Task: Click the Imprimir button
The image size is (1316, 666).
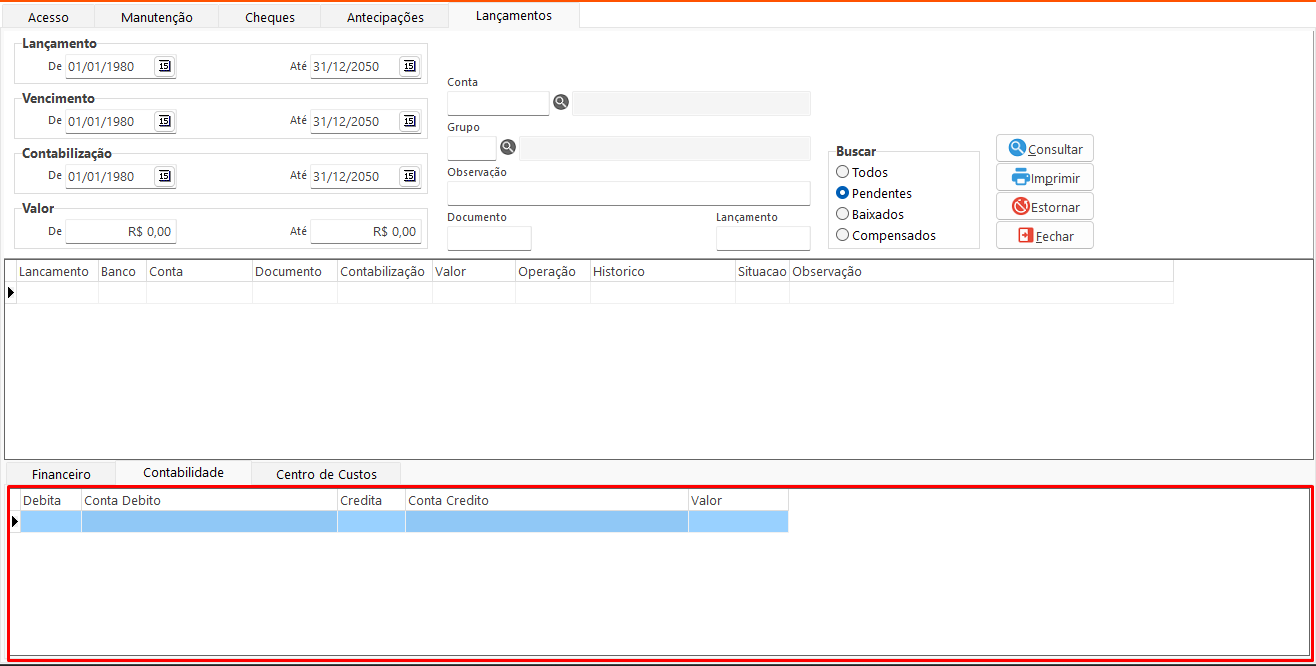Action: point(1045,178)
